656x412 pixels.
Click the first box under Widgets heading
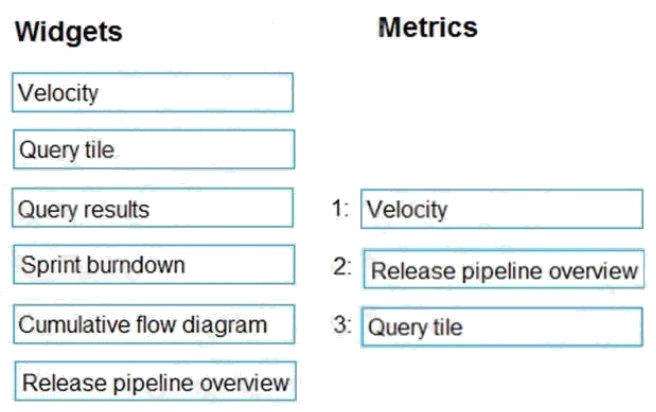153,93
